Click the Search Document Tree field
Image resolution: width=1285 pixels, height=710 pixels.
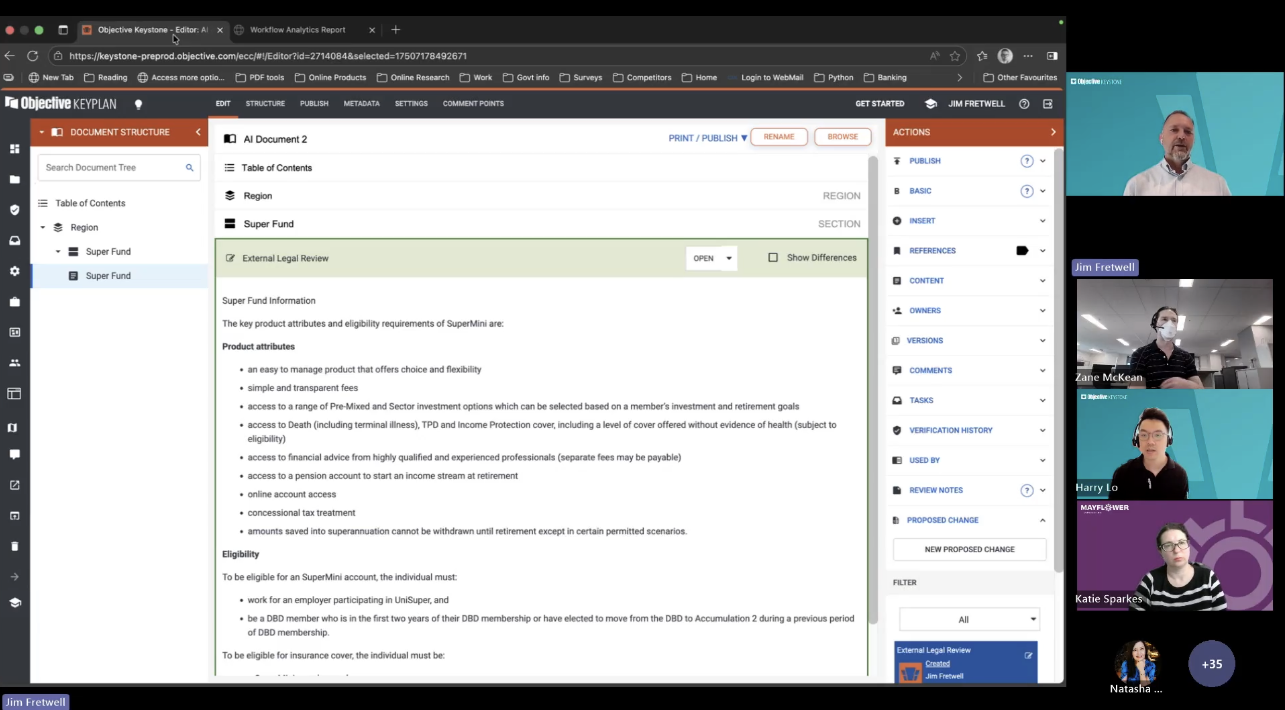coord(112,168)
